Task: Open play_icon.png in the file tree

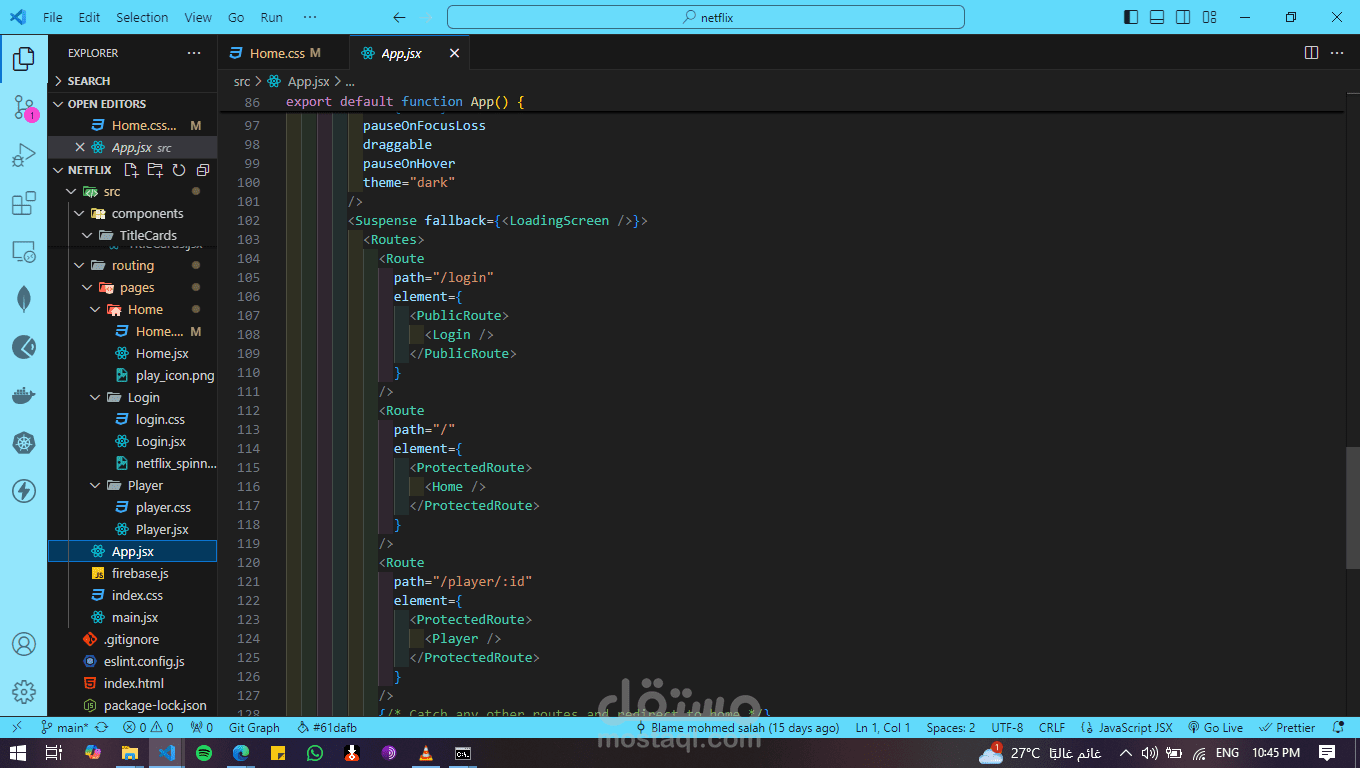Action: [175, 375]
